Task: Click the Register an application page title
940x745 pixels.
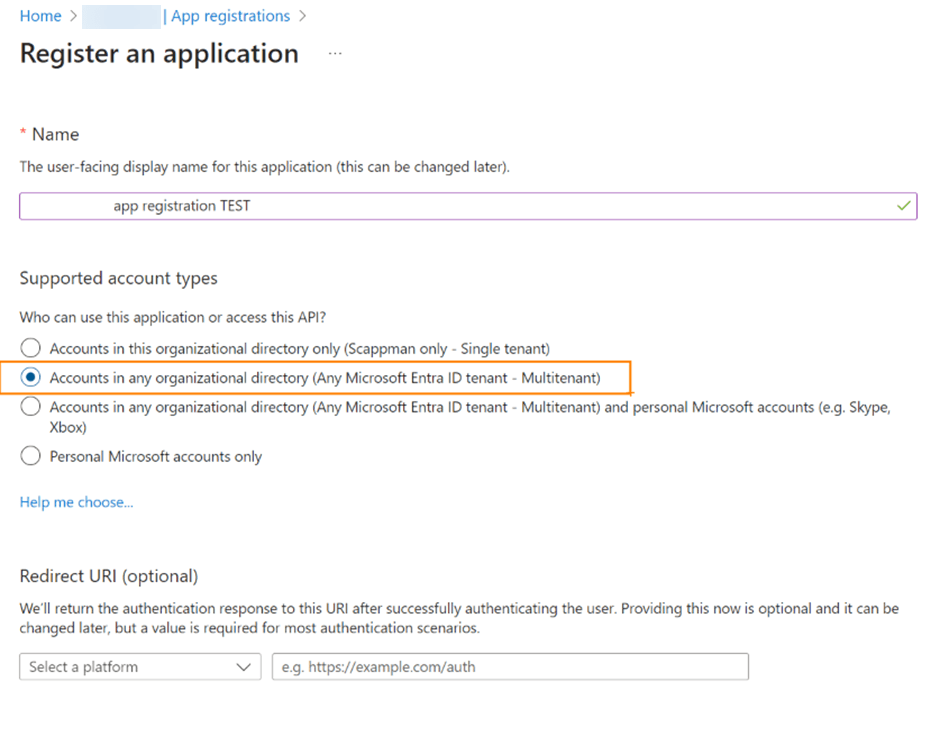Action: 159,54
